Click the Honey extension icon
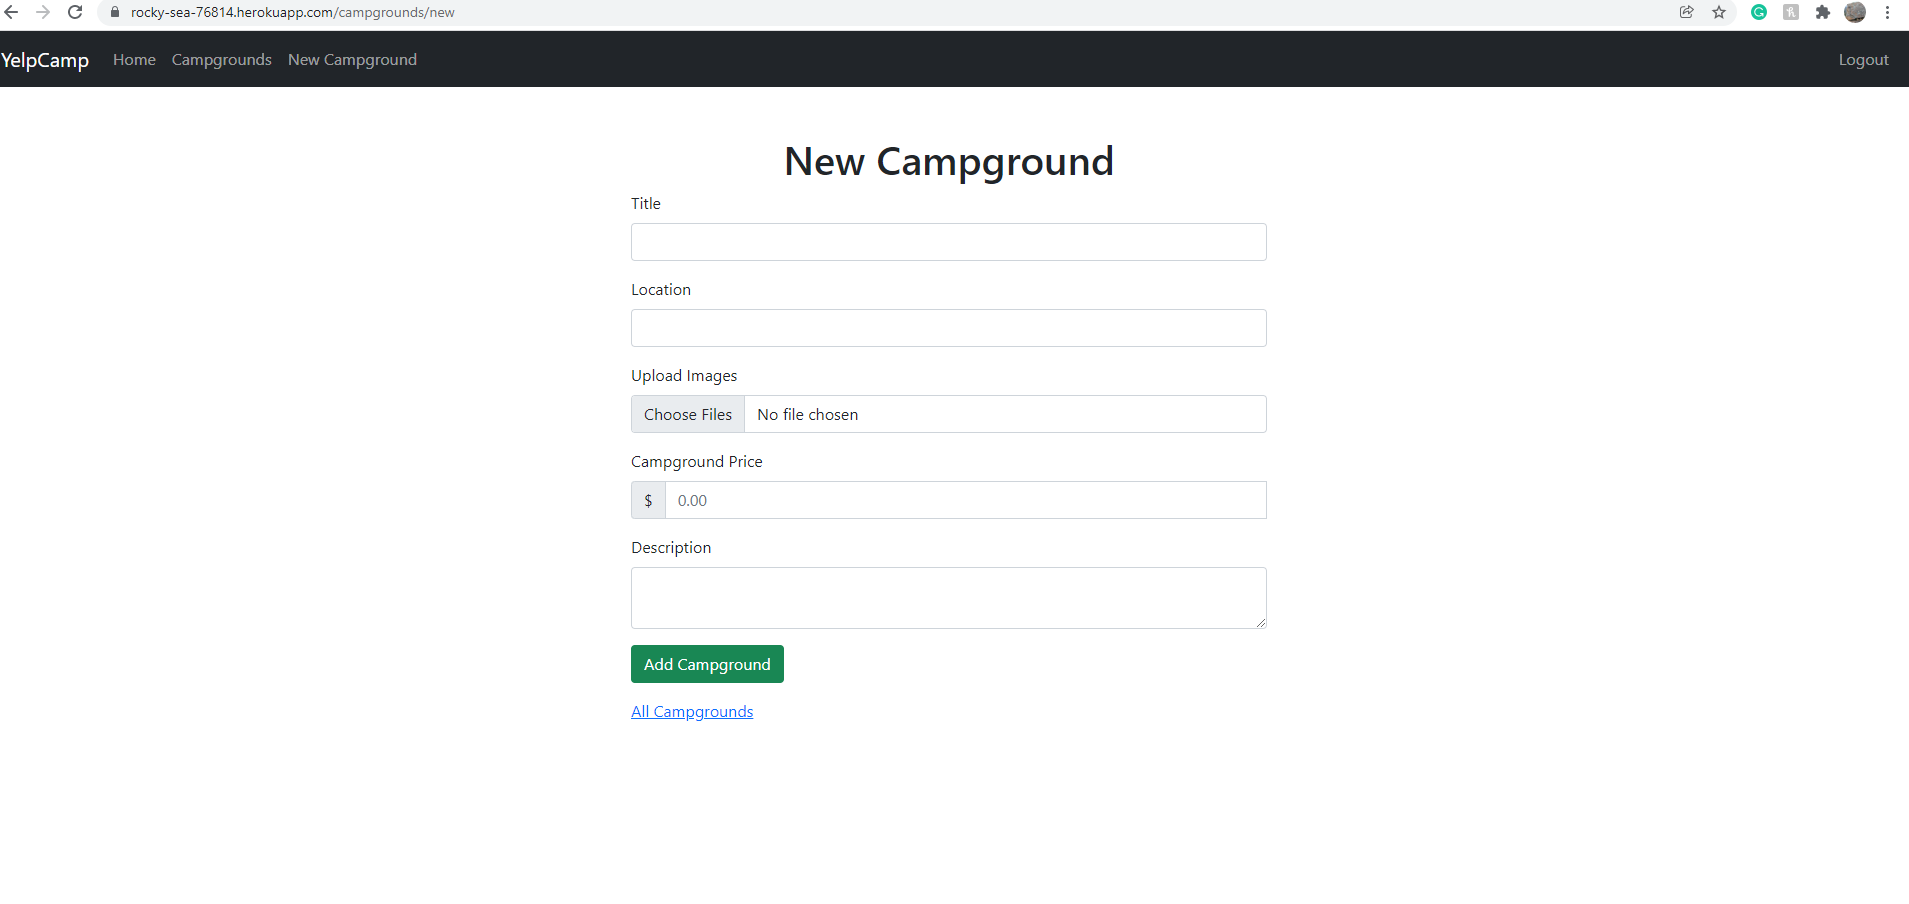1909x904 pixels. [1791, 13]
